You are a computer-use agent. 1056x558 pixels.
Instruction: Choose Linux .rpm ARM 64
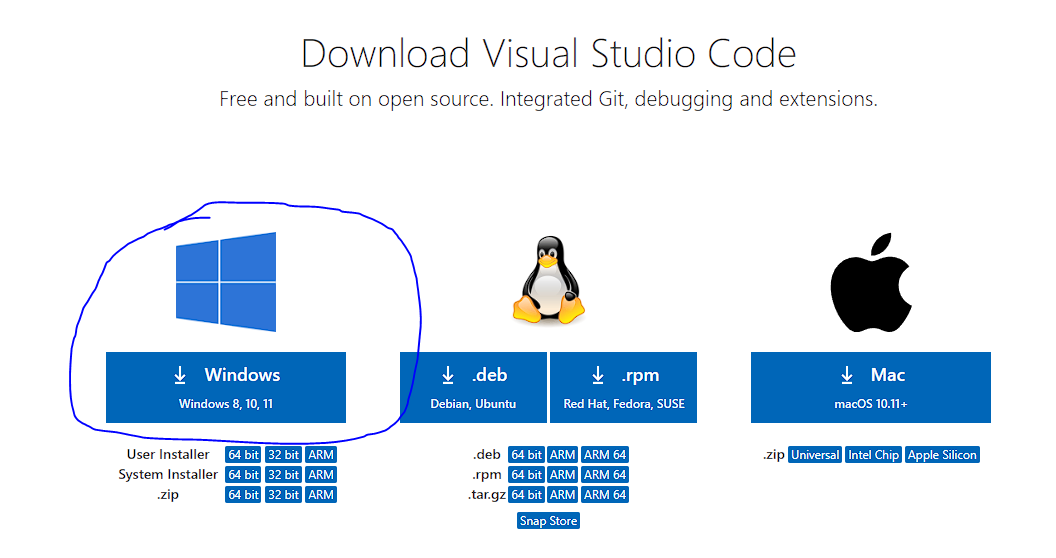[605, 475]
